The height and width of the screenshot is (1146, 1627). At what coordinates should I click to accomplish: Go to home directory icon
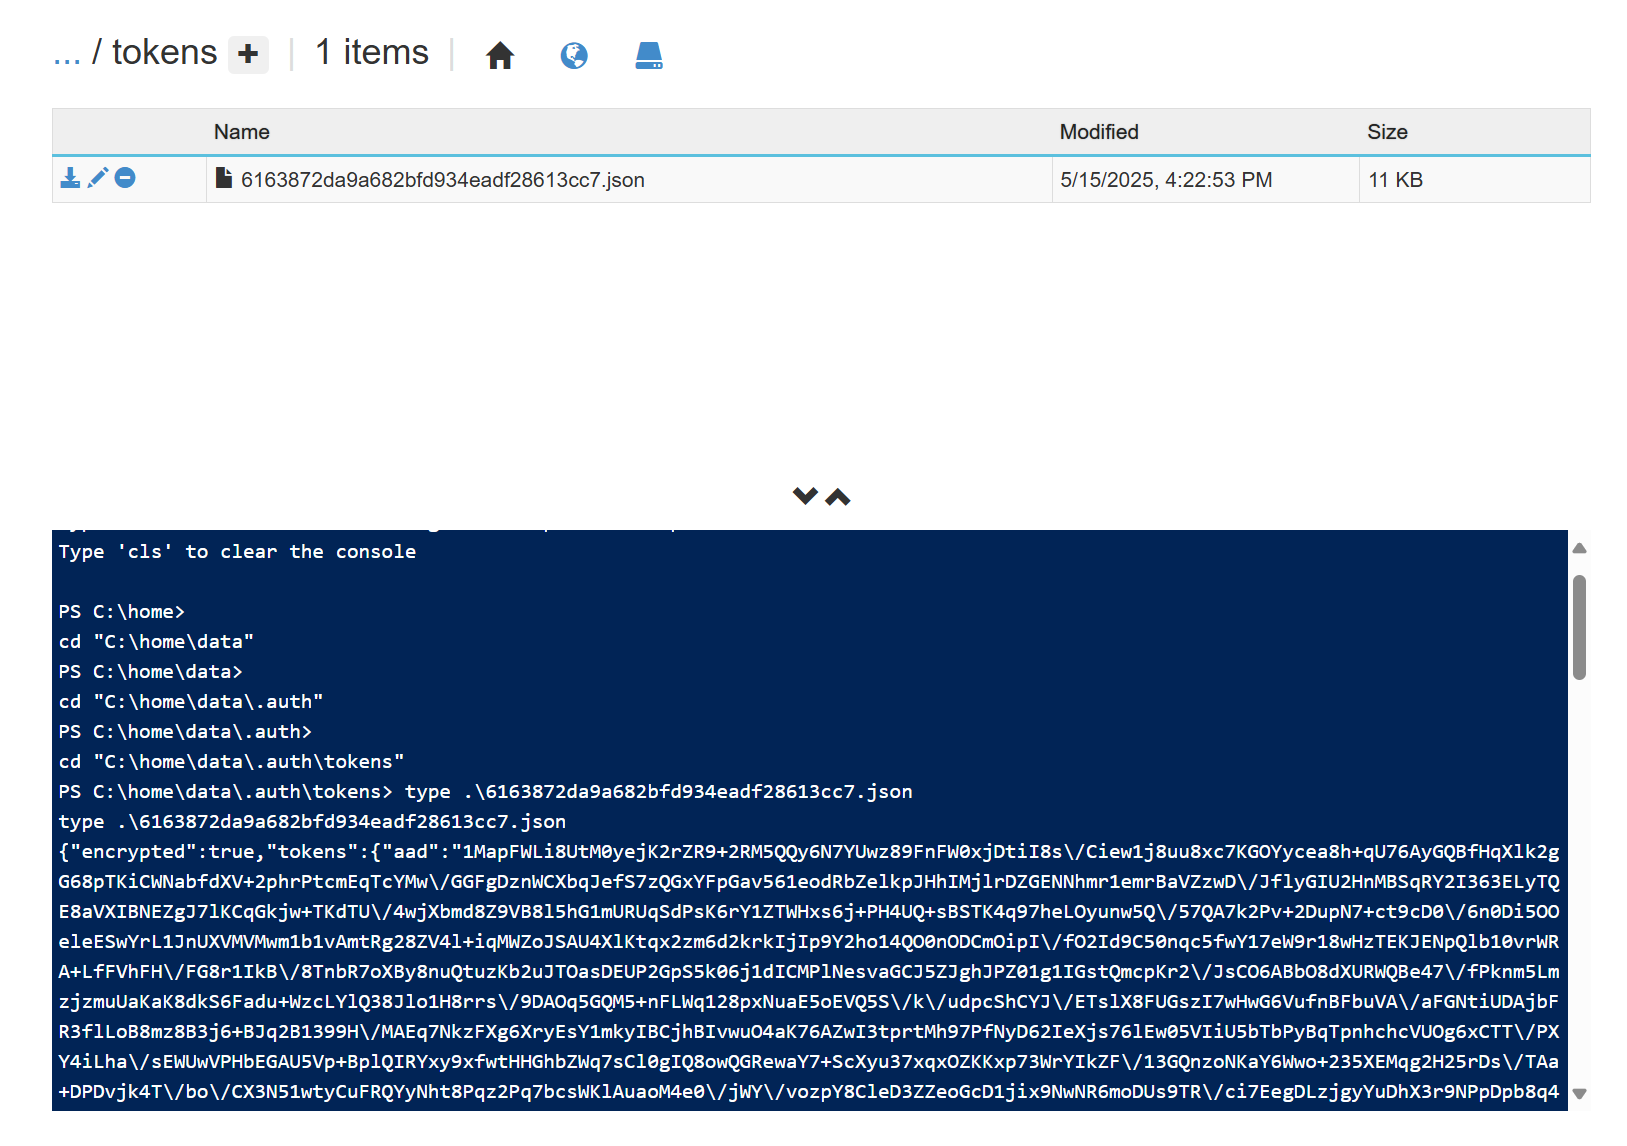coord(500,55)
